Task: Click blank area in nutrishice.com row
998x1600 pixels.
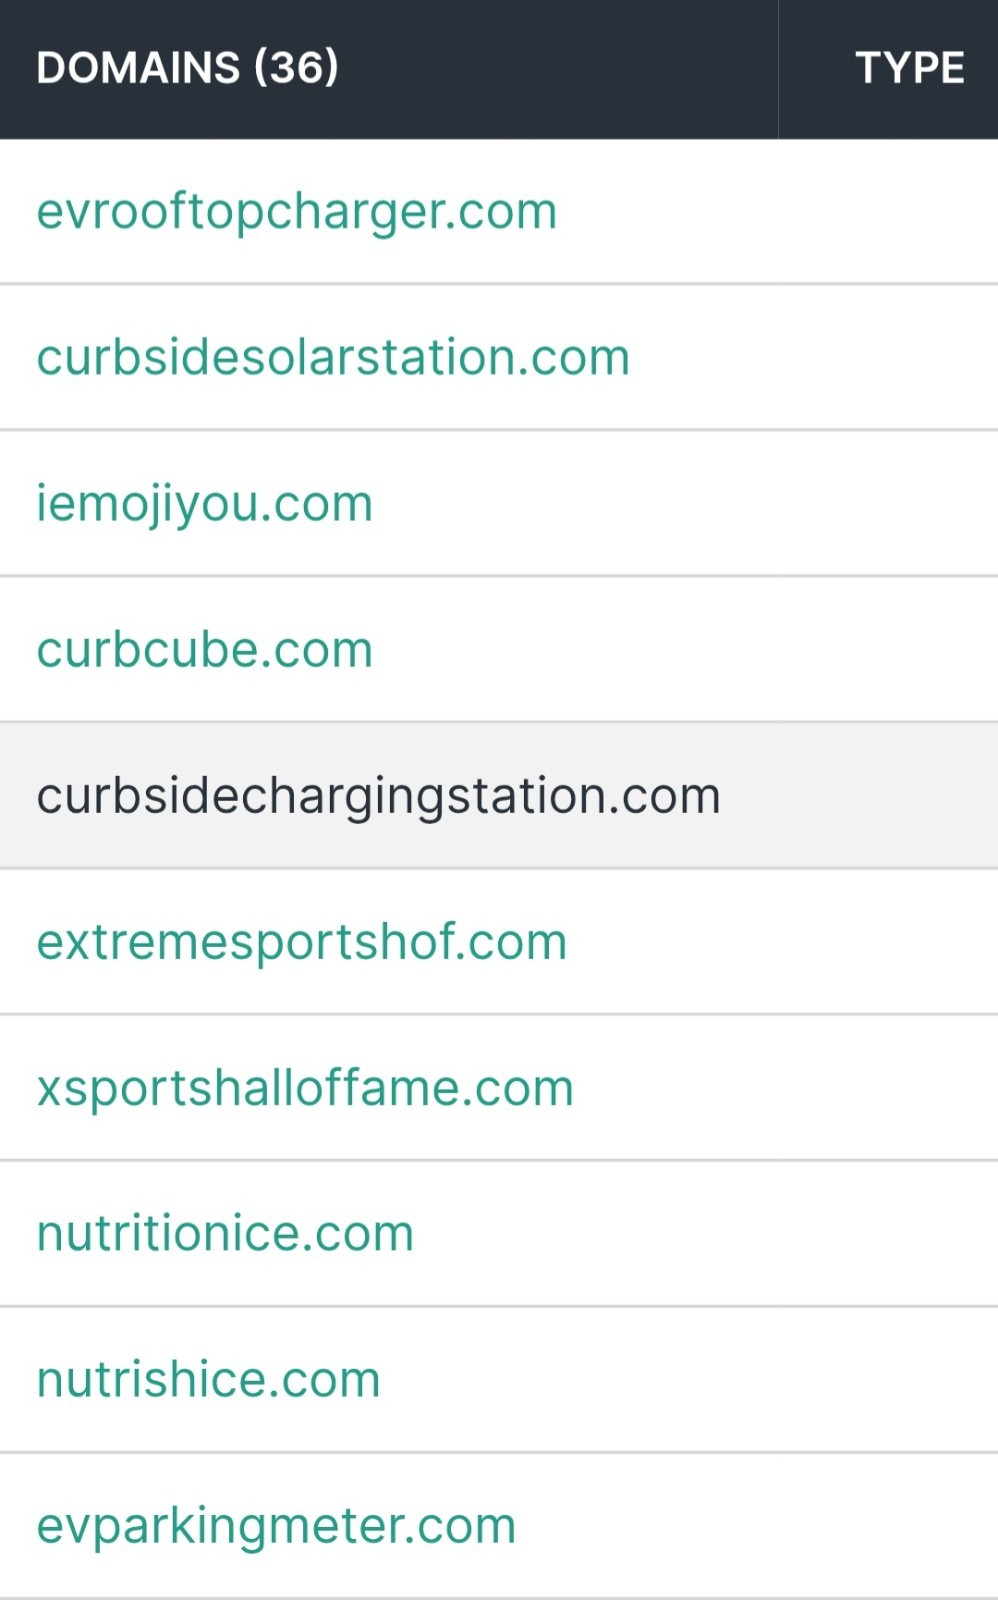Action: (690, 1379)
